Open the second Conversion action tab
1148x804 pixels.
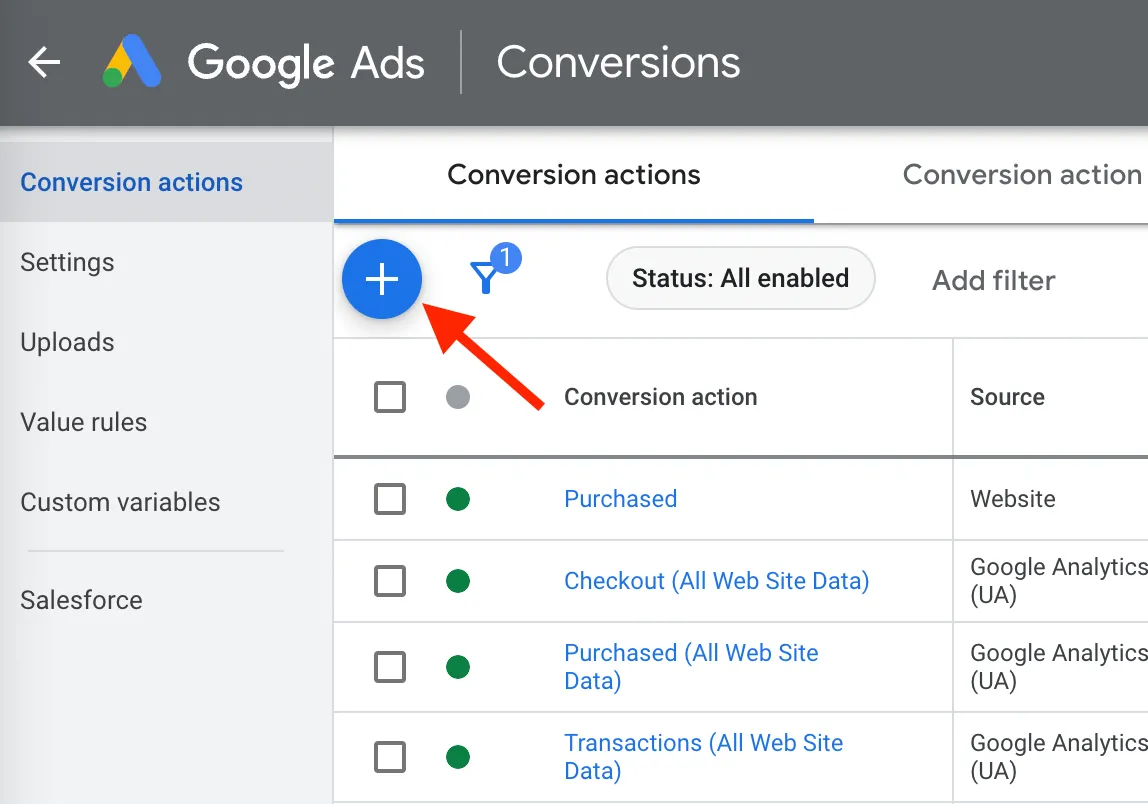(x=1022, y=175)
